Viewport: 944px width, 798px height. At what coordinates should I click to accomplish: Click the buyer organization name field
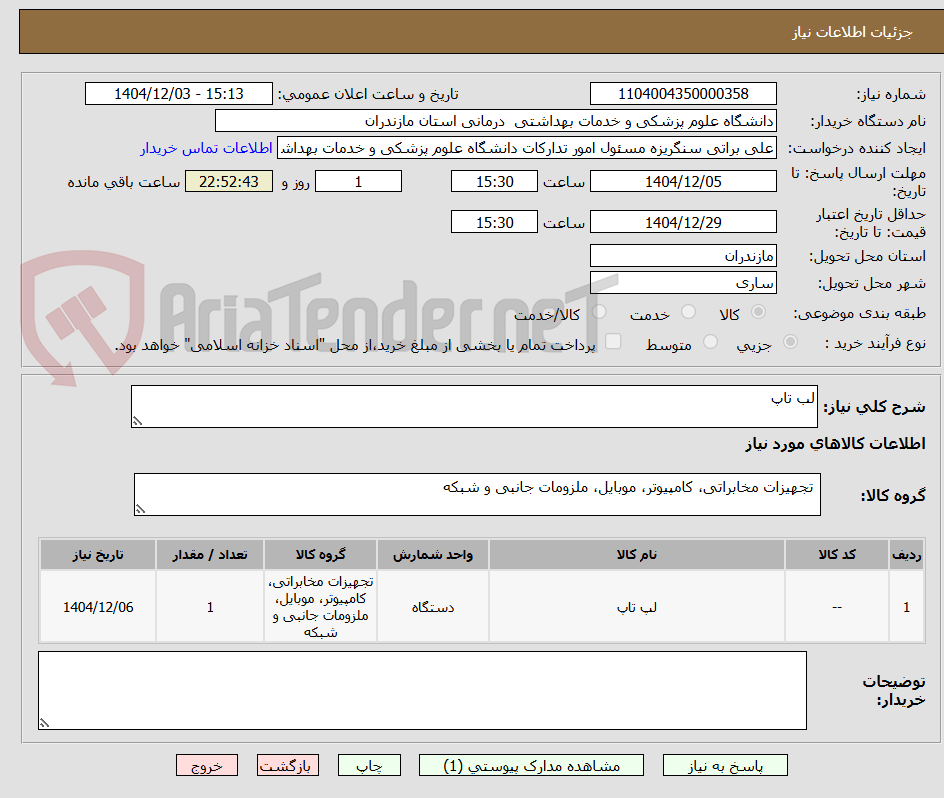[x=495, y=121]
